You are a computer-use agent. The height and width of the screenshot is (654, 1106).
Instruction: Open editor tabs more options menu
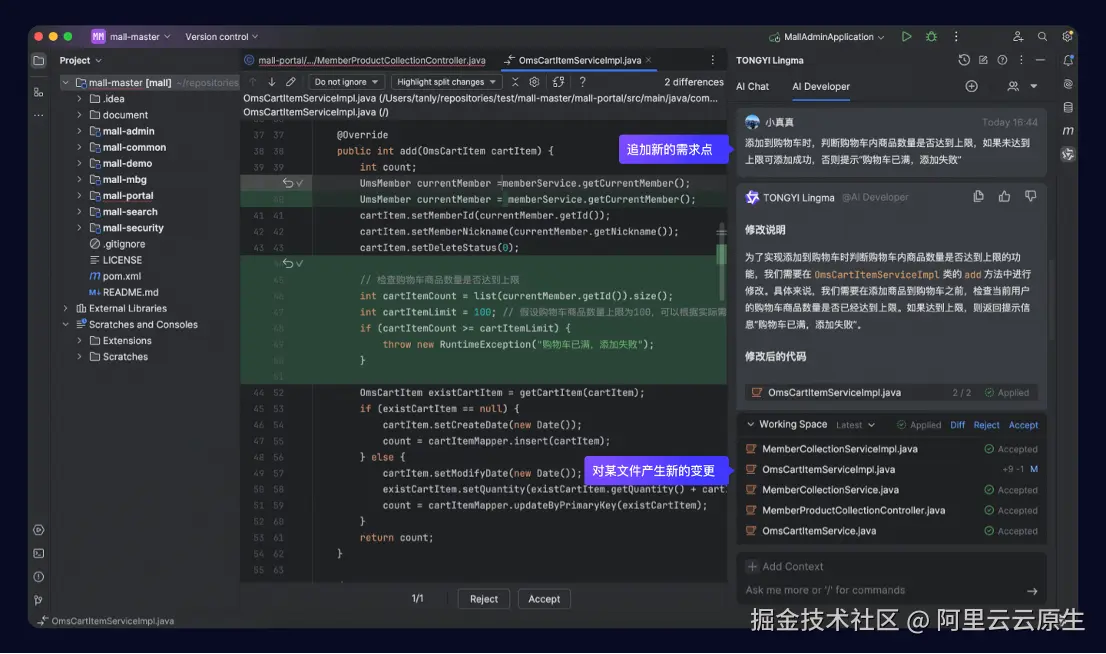click(x=712, y=60)
